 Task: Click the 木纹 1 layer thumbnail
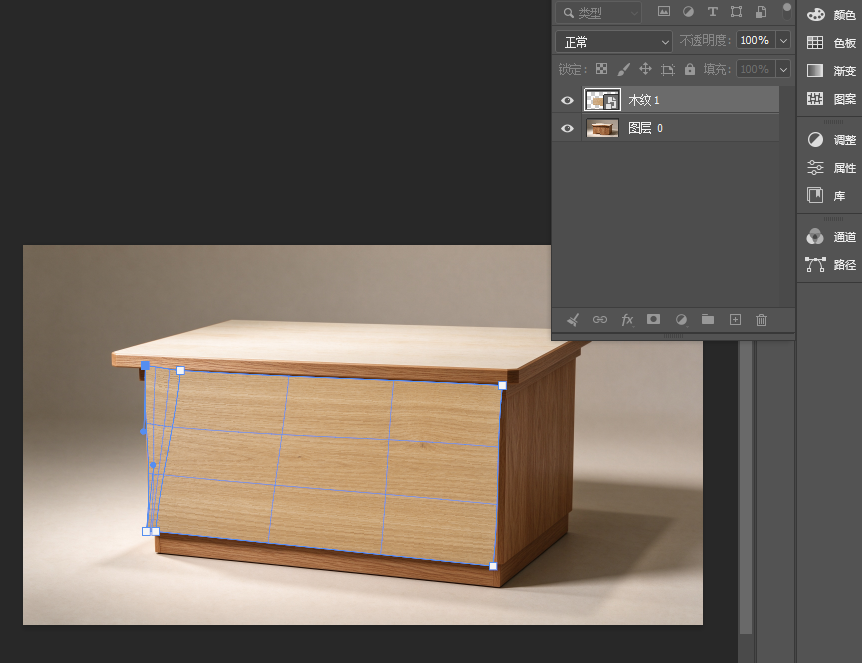602,100
